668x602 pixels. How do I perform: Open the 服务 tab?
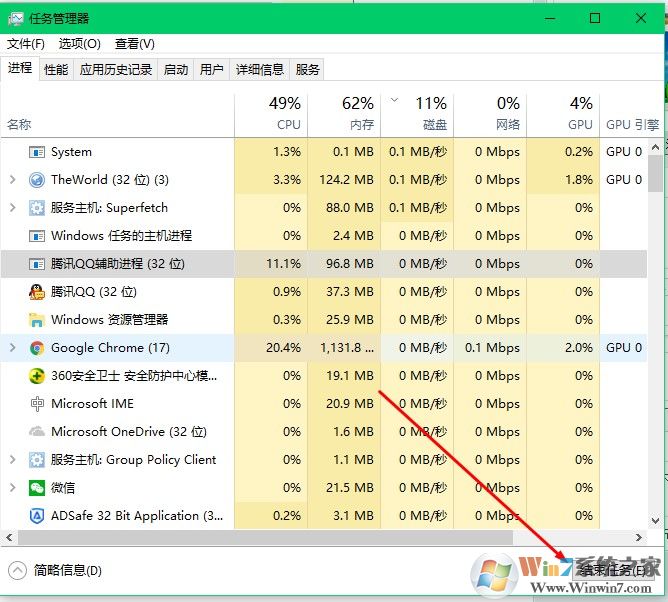[x=307, y=69]
